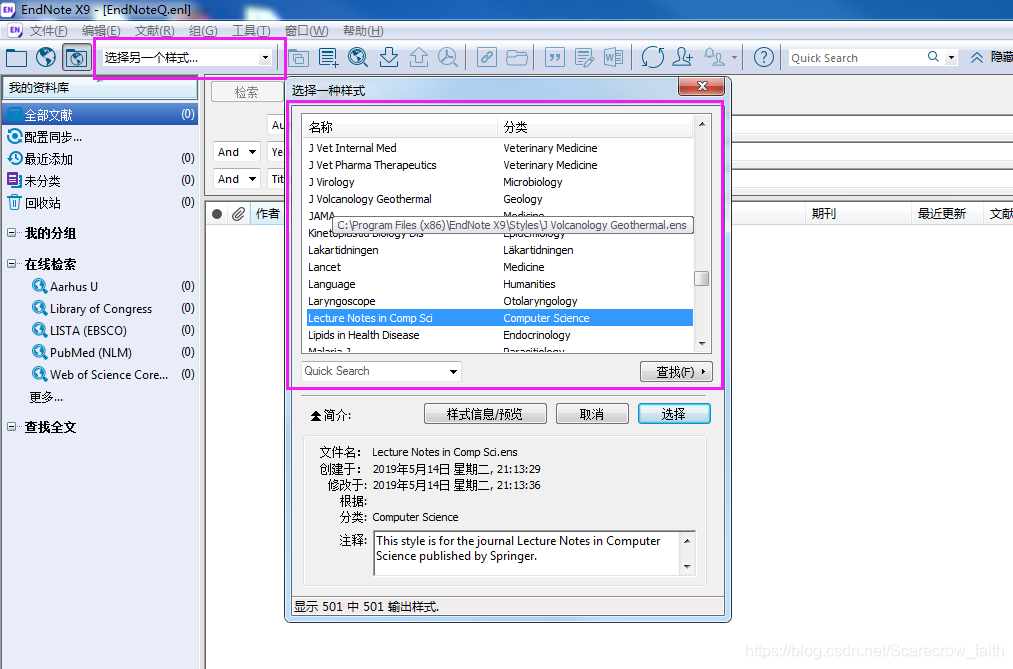Collapse the 我的分组 group

[12, 232]
